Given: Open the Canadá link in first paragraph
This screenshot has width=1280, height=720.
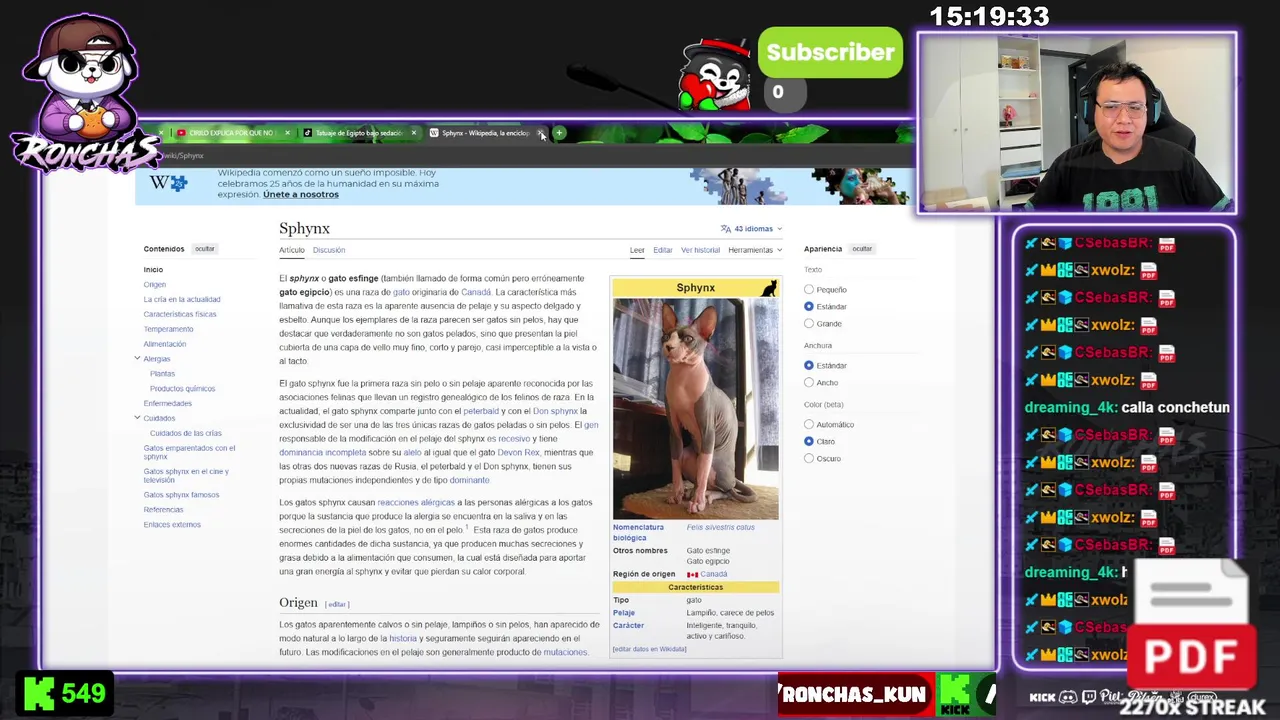Looking at the screenshot, I should pos(476,292).
